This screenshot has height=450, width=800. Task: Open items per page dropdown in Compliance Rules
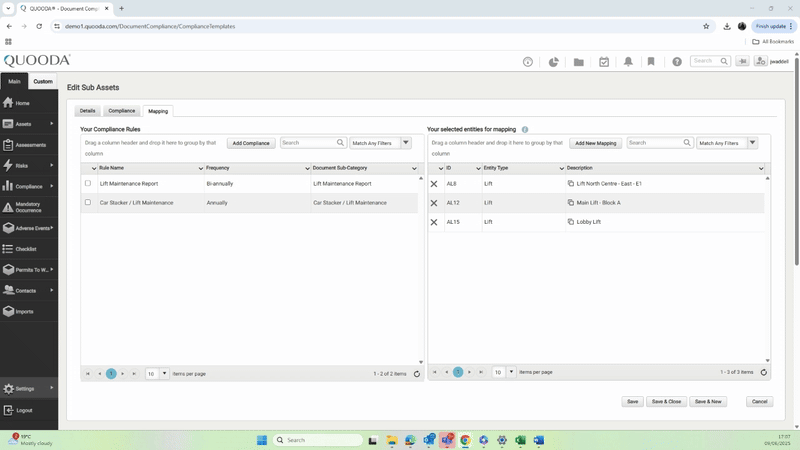point(164,373)
